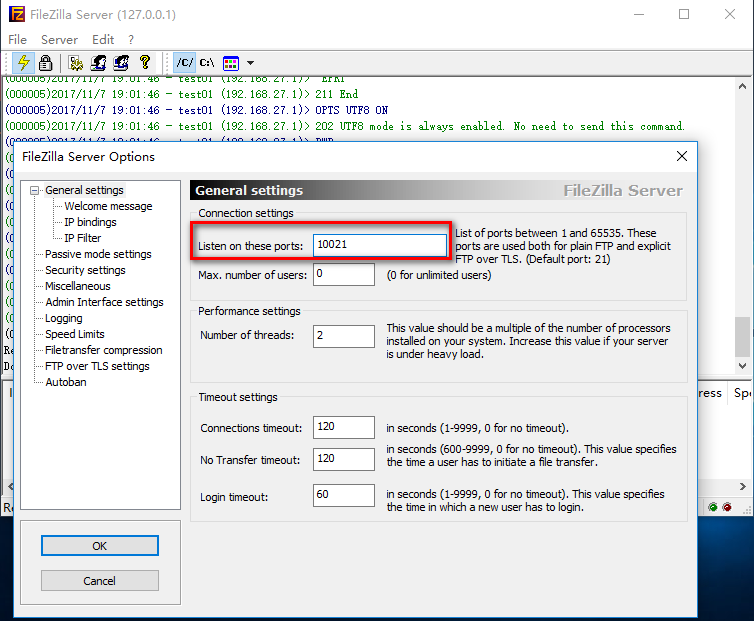Open the File menu
Viewport: 754px width, 621px height.
pos(17,39)
